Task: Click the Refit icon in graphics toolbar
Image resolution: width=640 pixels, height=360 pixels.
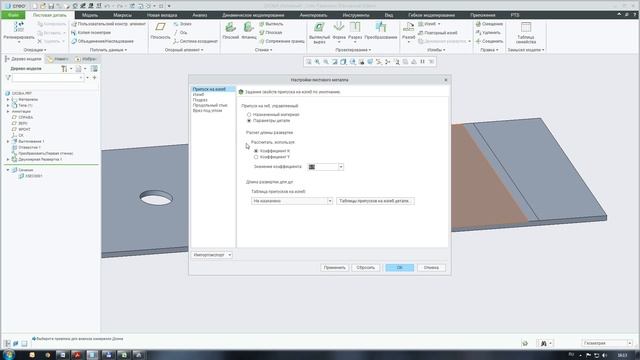Action: (x=309, y=62)
